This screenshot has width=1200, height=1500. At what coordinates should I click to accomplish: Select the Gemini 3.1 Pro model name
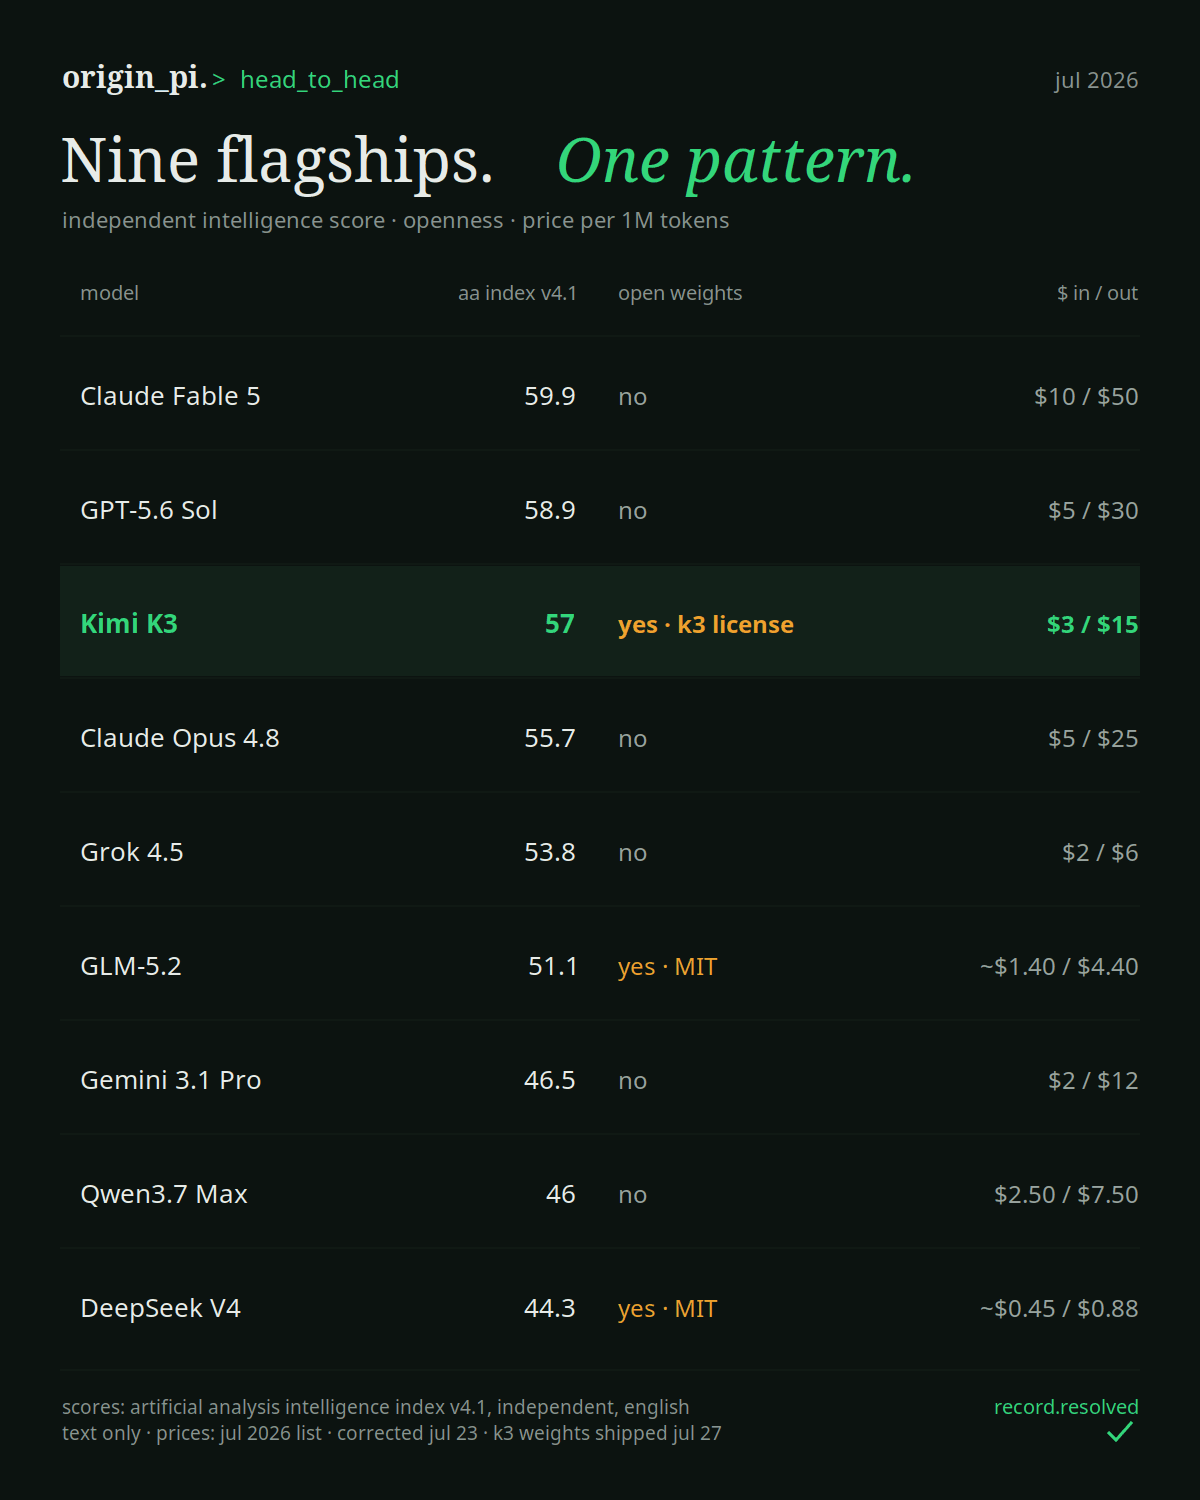pos(171,1080)
